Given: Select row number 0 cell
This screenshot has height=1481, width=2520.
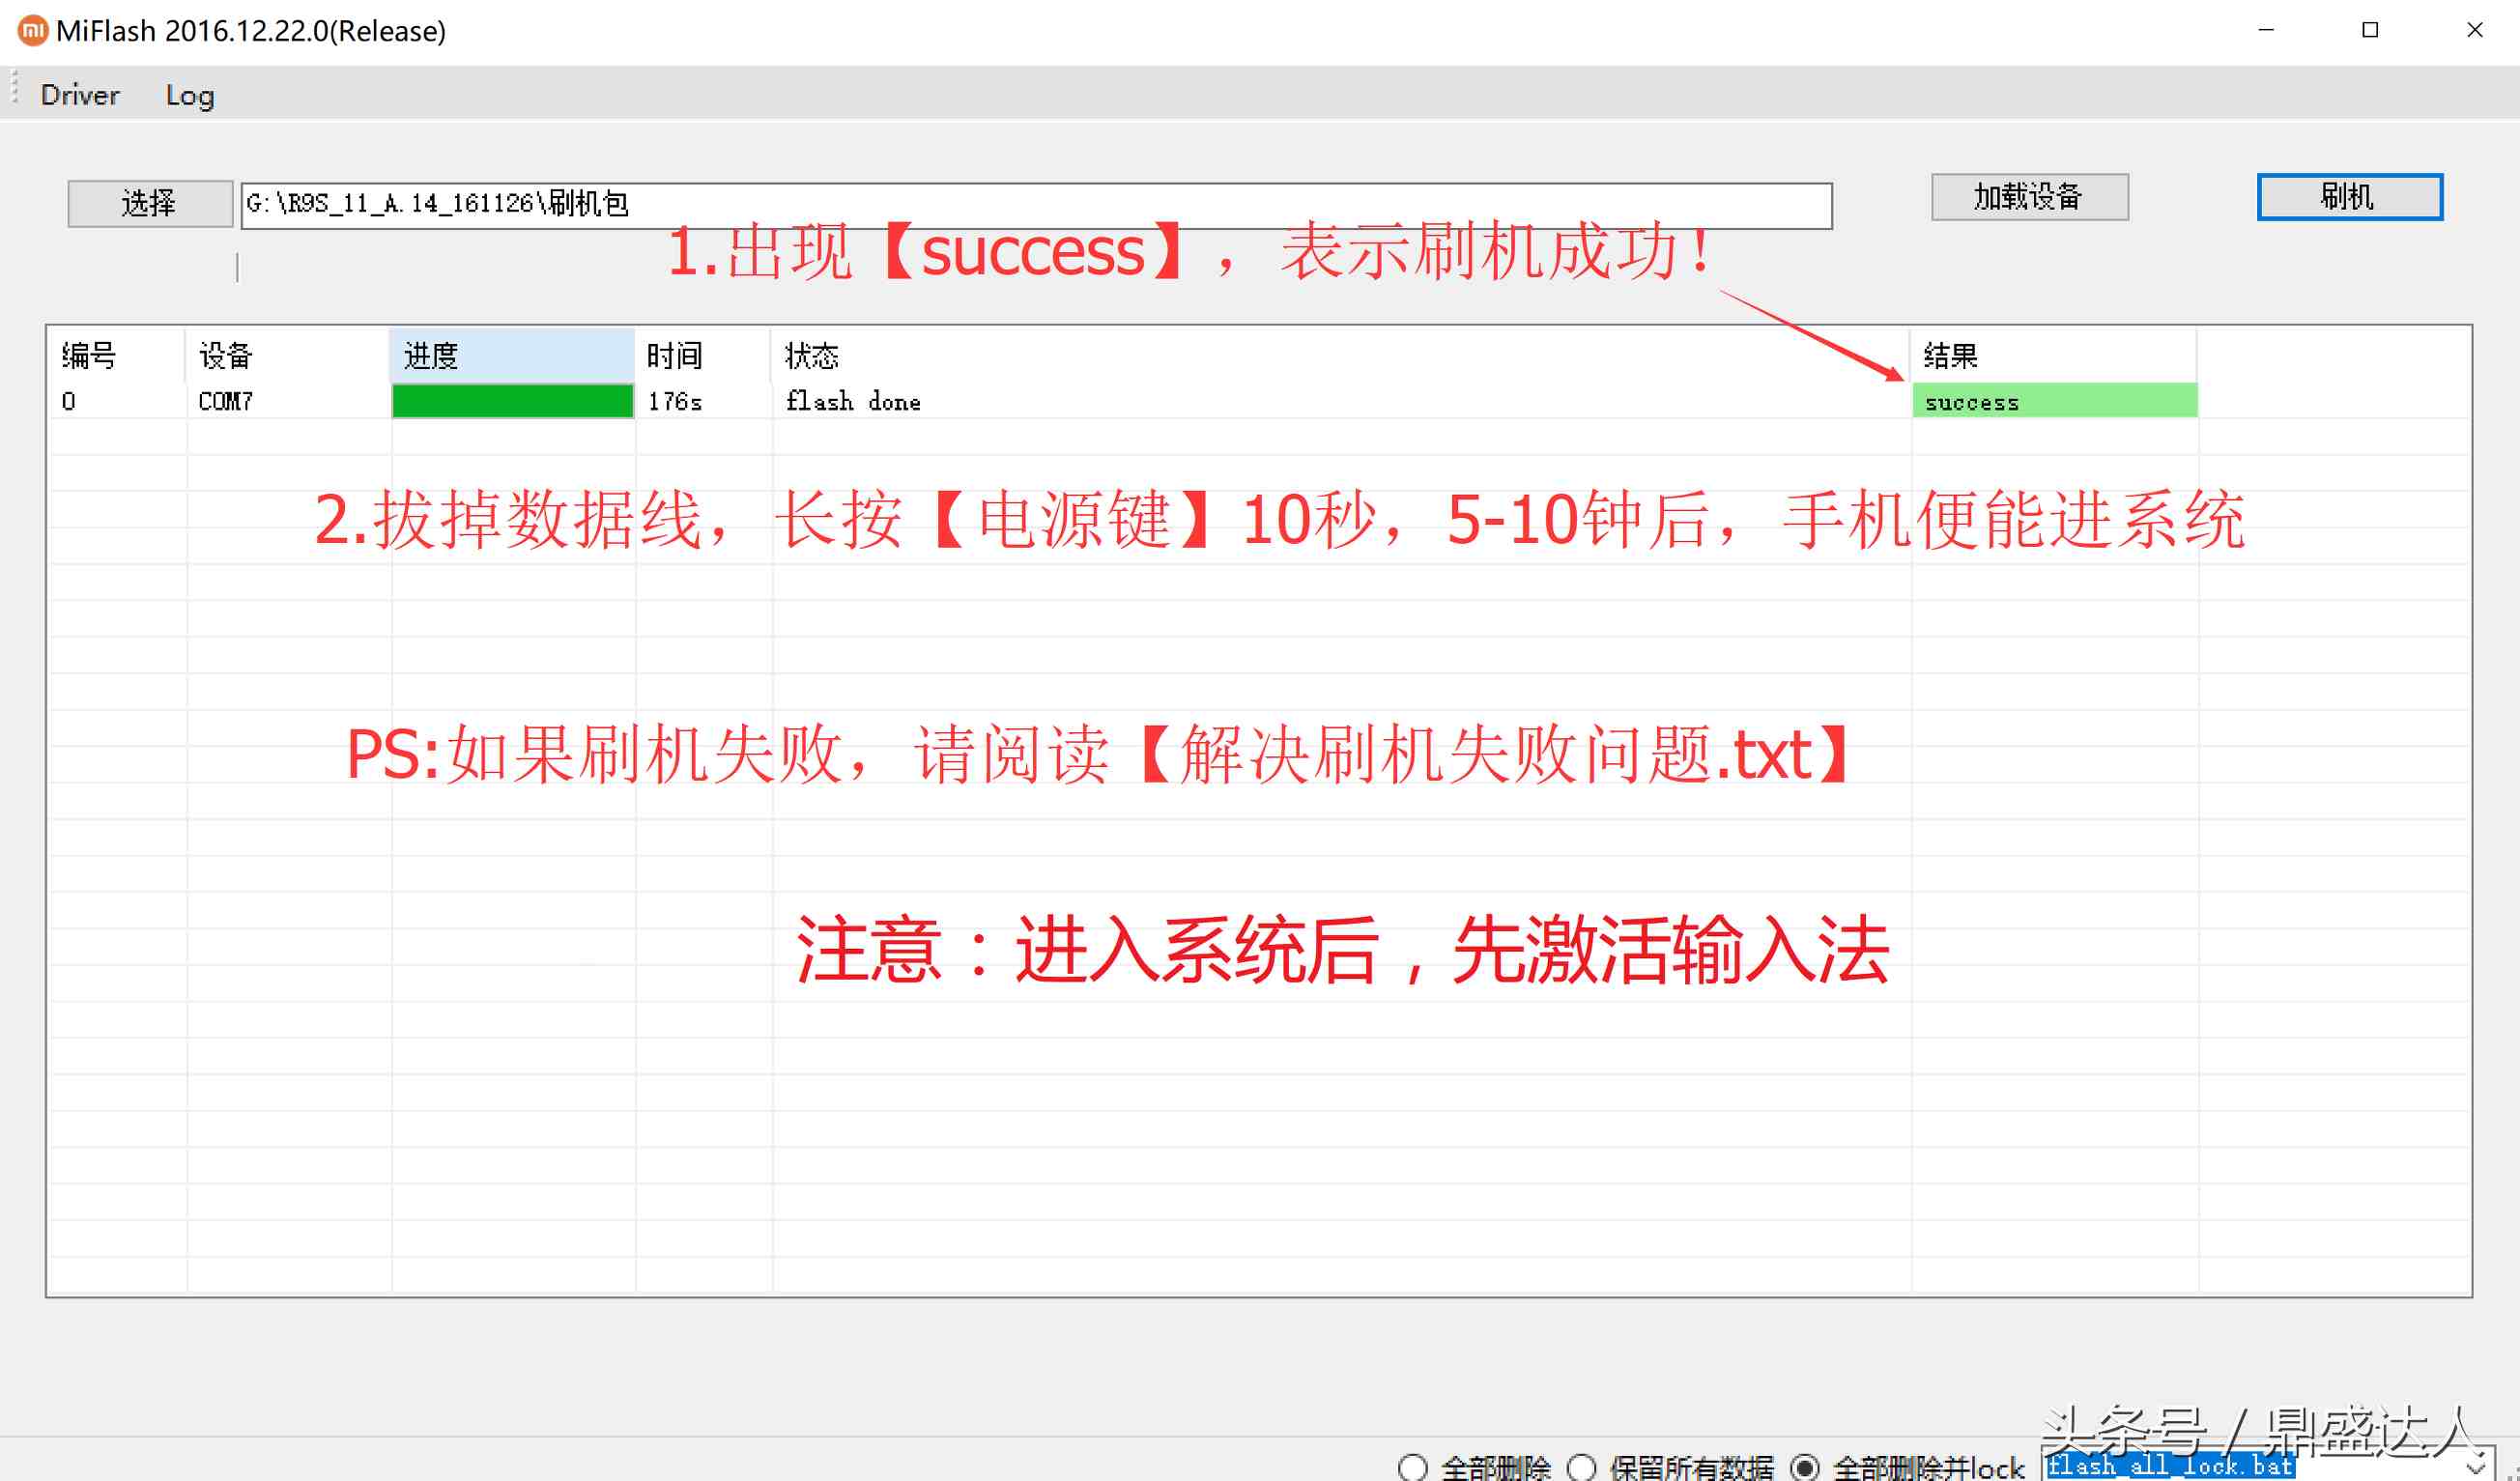Looking at the screenshot, I should coord(116,401).
